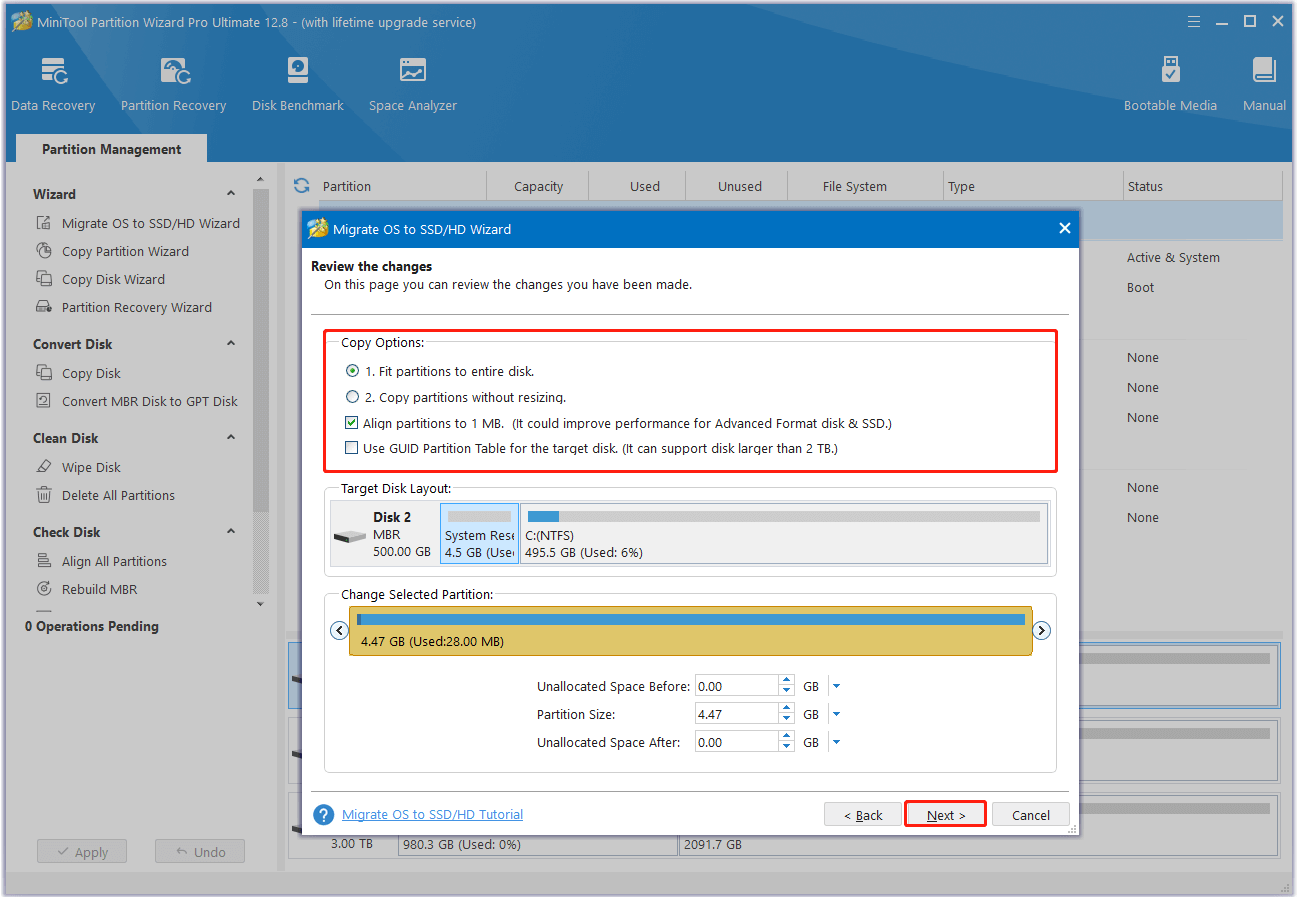This screenshot has height=897, width=1298.
Task: Select the C:(NTFS) partition block
Action: point(783,534)
